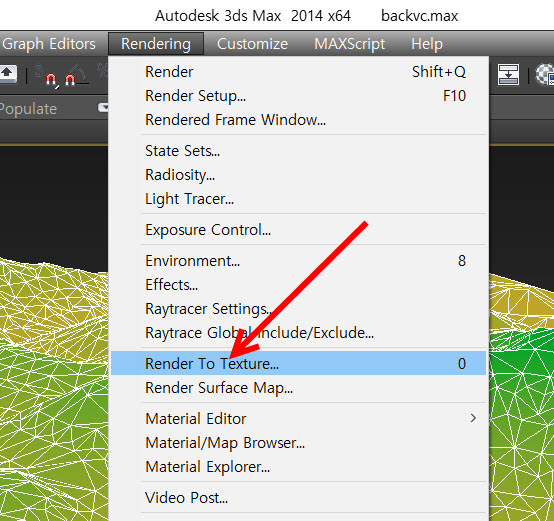Open Material Explorer
The width and height of the screenshot is (554, 521).
click(299, 467)
